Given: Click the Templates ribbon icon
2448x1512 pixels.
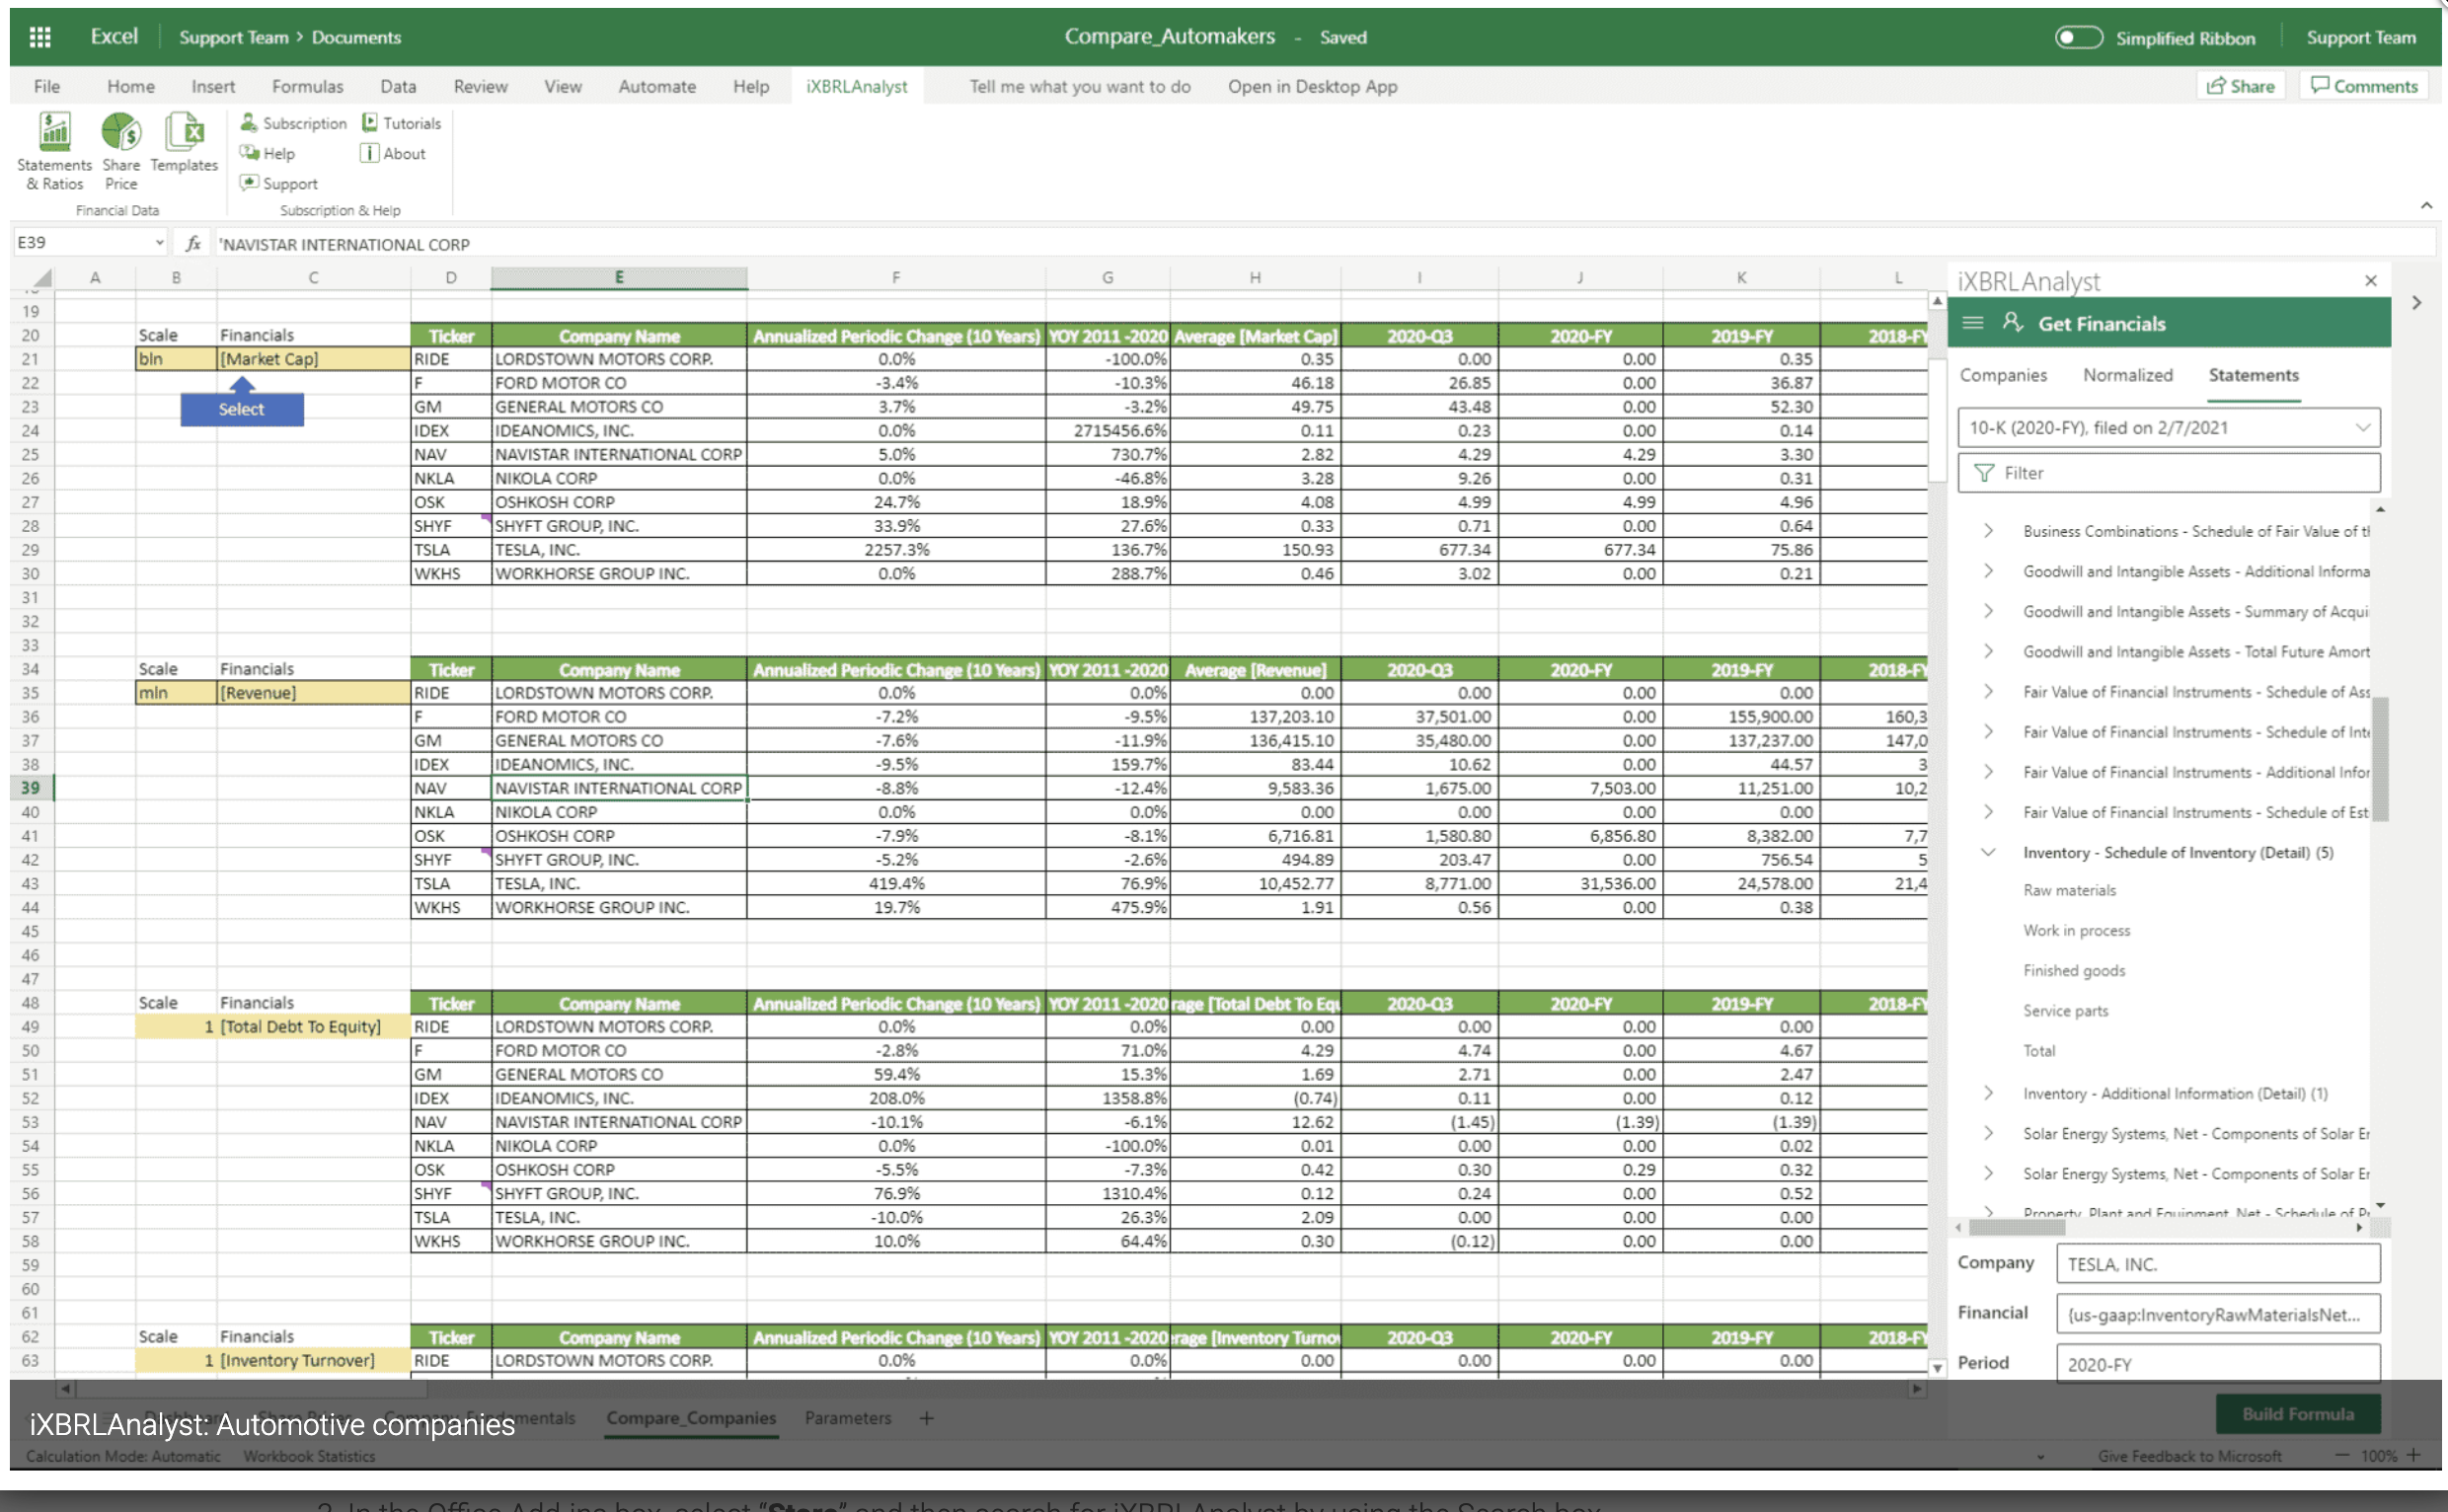Looking at the screenshot, I should click(185, 132).
